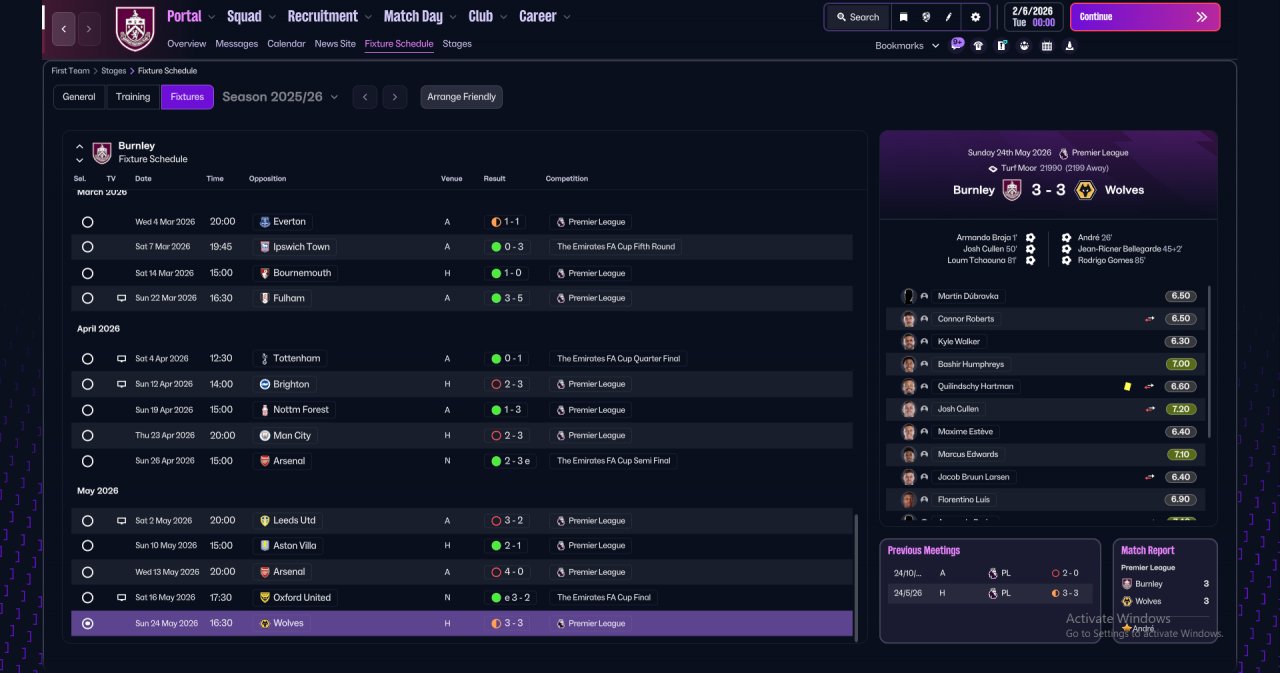This screenshot has width=1280, height=673.
Task: Click the Tottenham club crest icon
Action: pos(264,358)
